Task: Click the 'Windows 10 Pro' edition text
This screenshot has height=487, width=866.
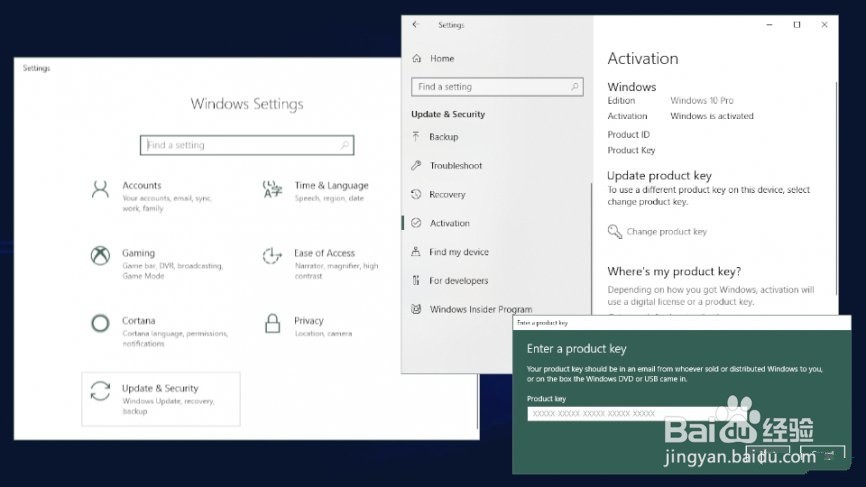Action: 701,100
